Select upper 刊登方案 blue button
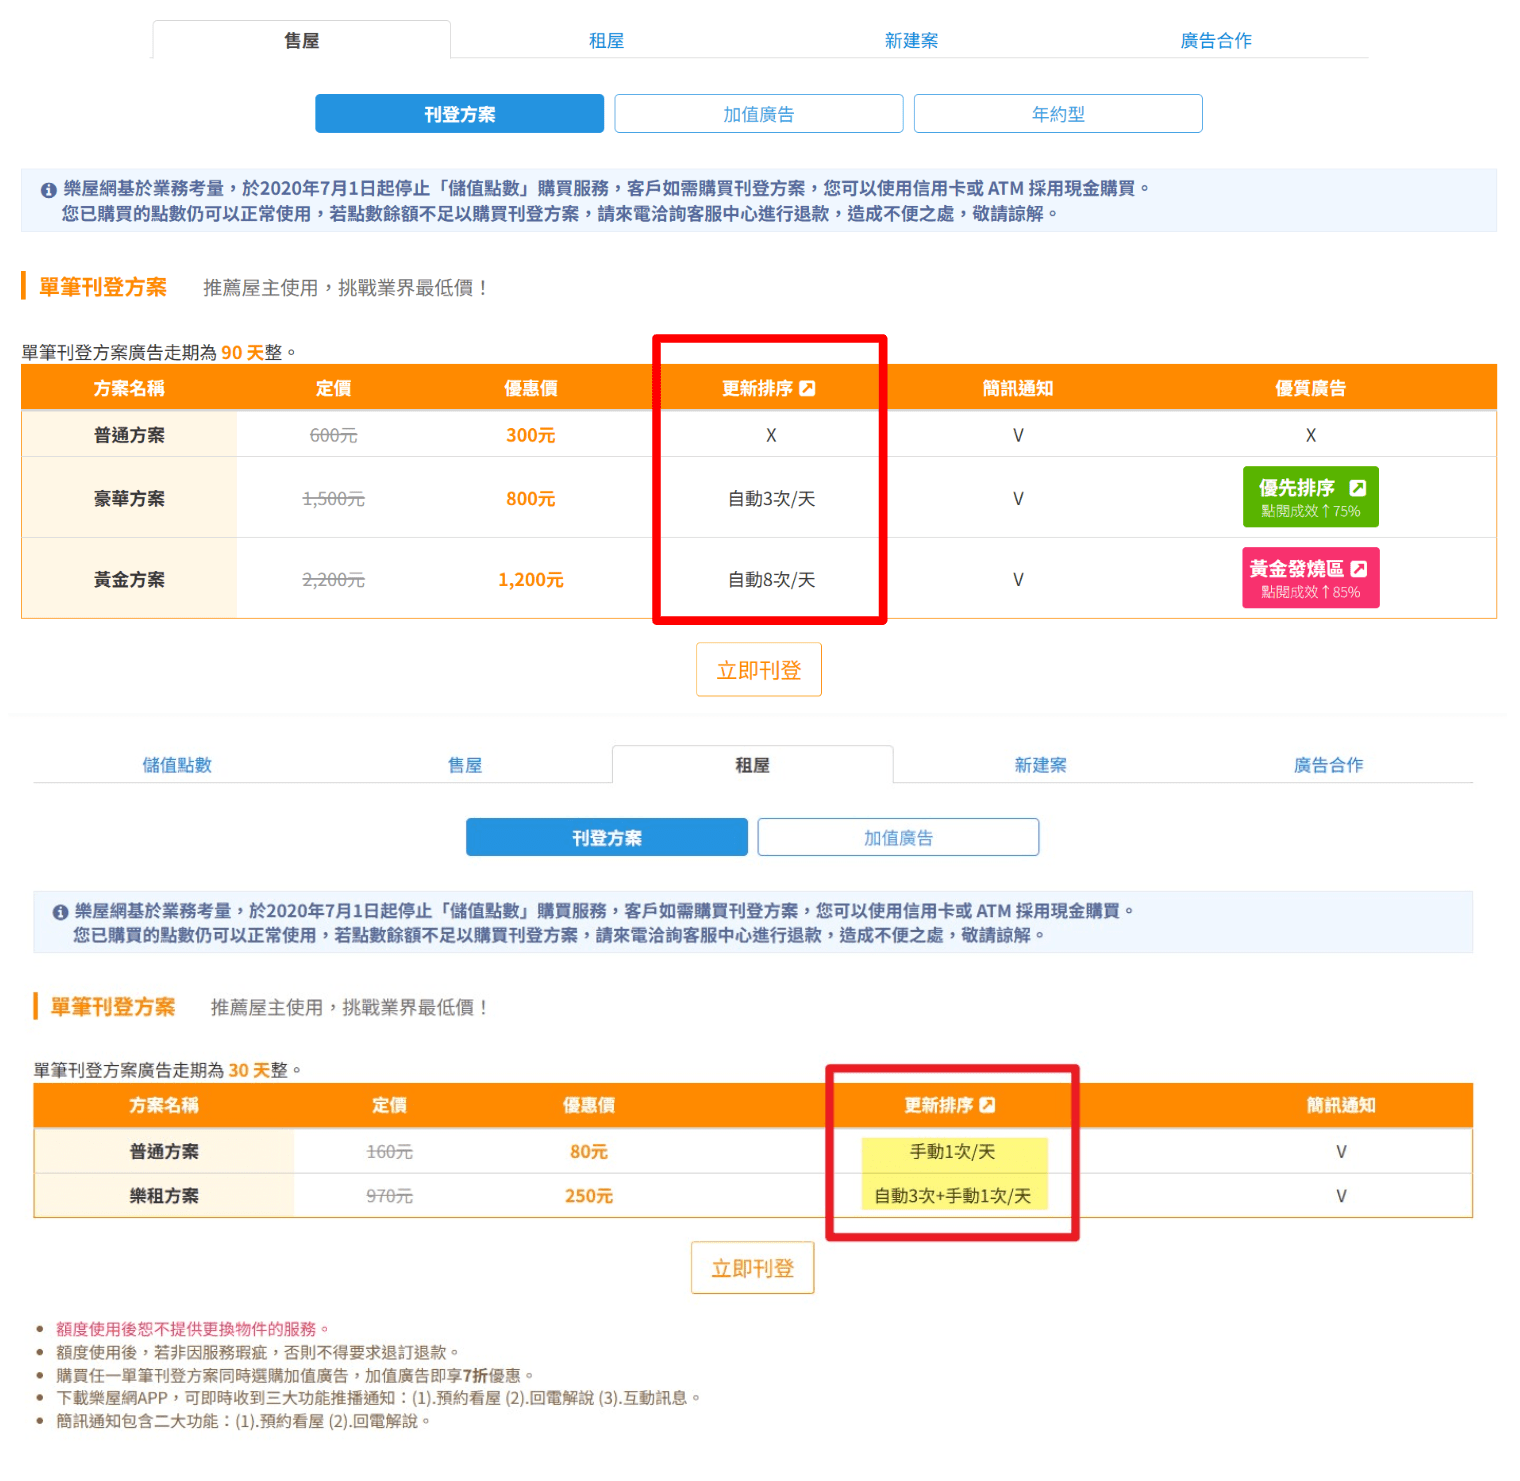Viewport: 1520px width, 1481px height. pos(459,114)
